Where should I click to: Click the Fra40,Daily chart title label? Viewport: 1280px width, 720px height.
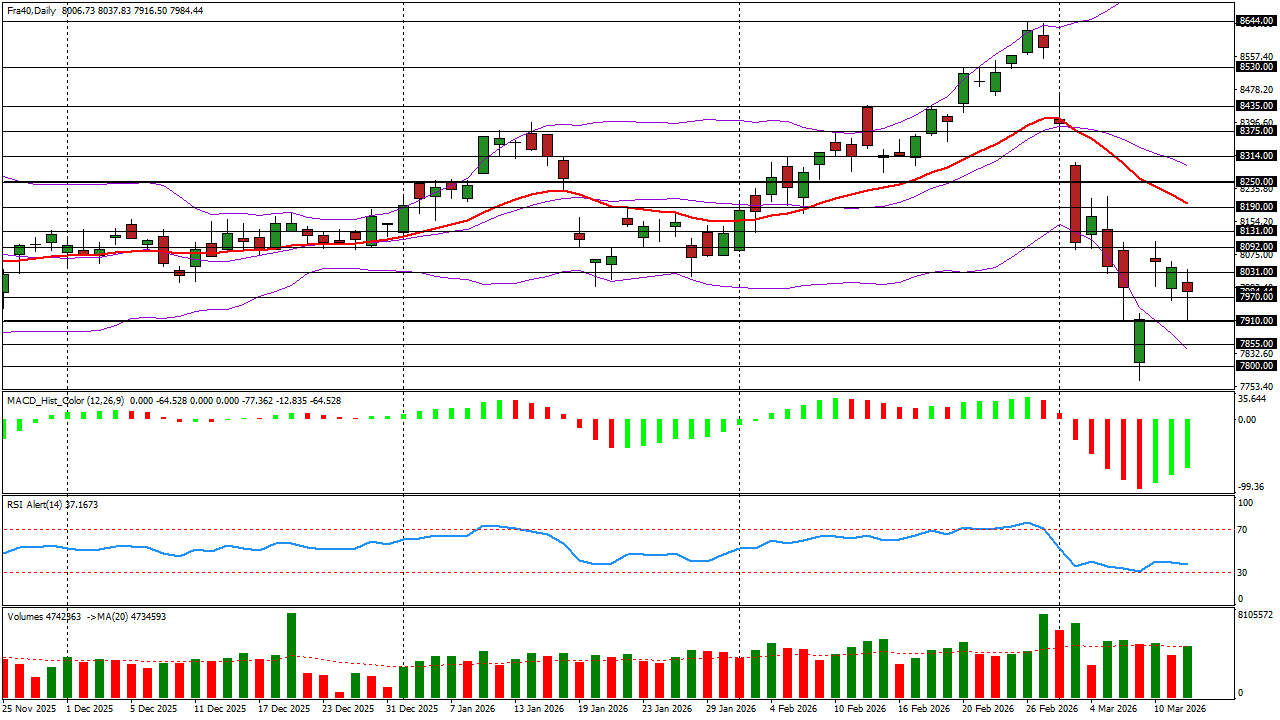(30, 10)
